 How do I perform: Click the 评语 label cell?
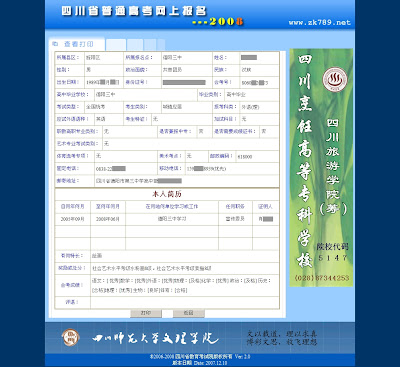tap(72, 302)
